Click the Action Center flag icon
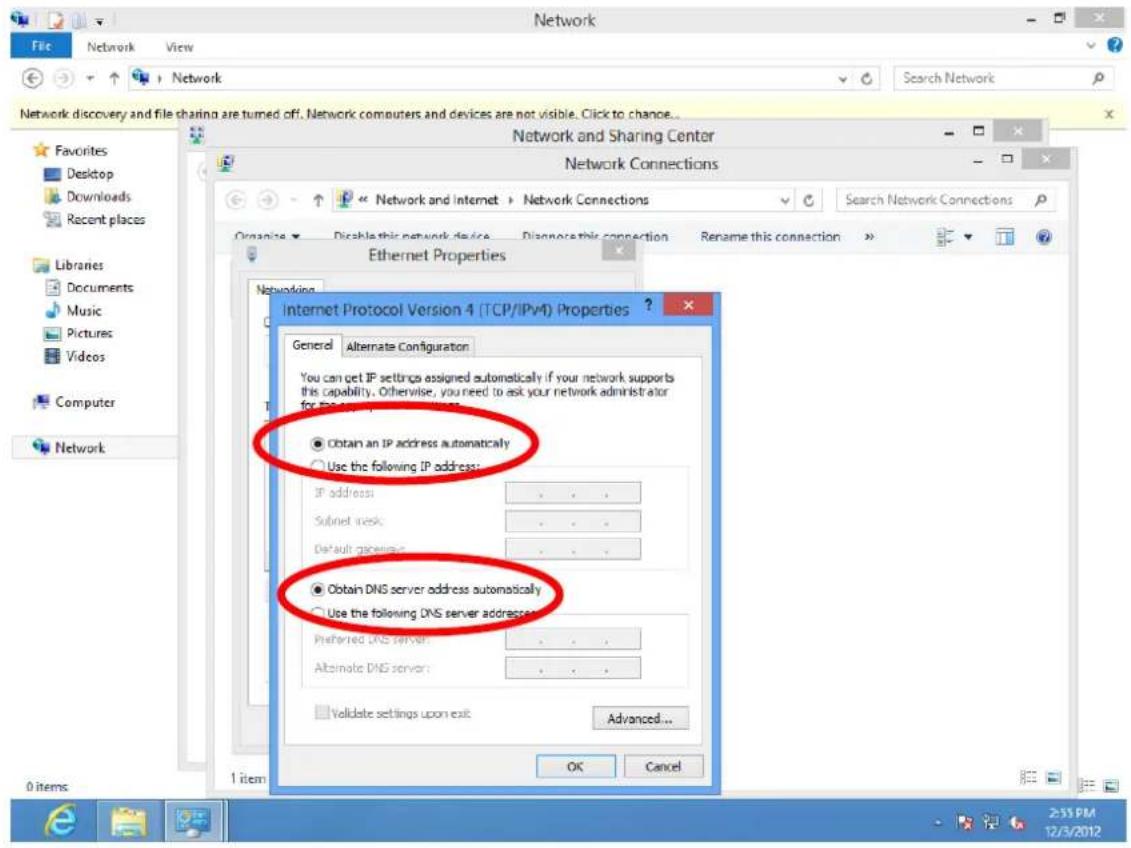Viewport: 1131px width, 848px height. [965, 822]
